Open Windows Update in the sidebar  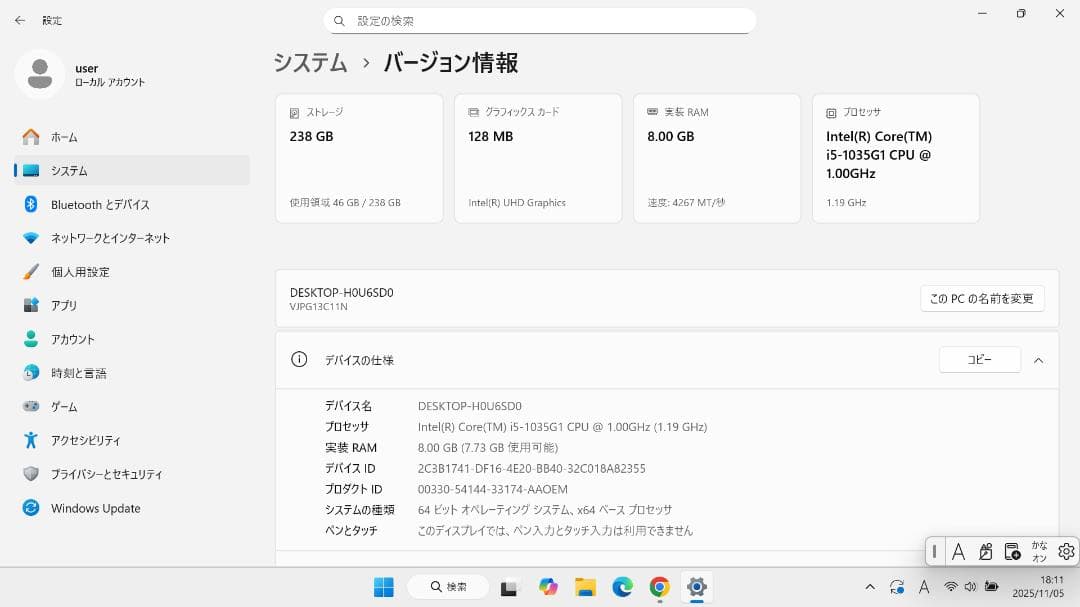pos(95,508)
